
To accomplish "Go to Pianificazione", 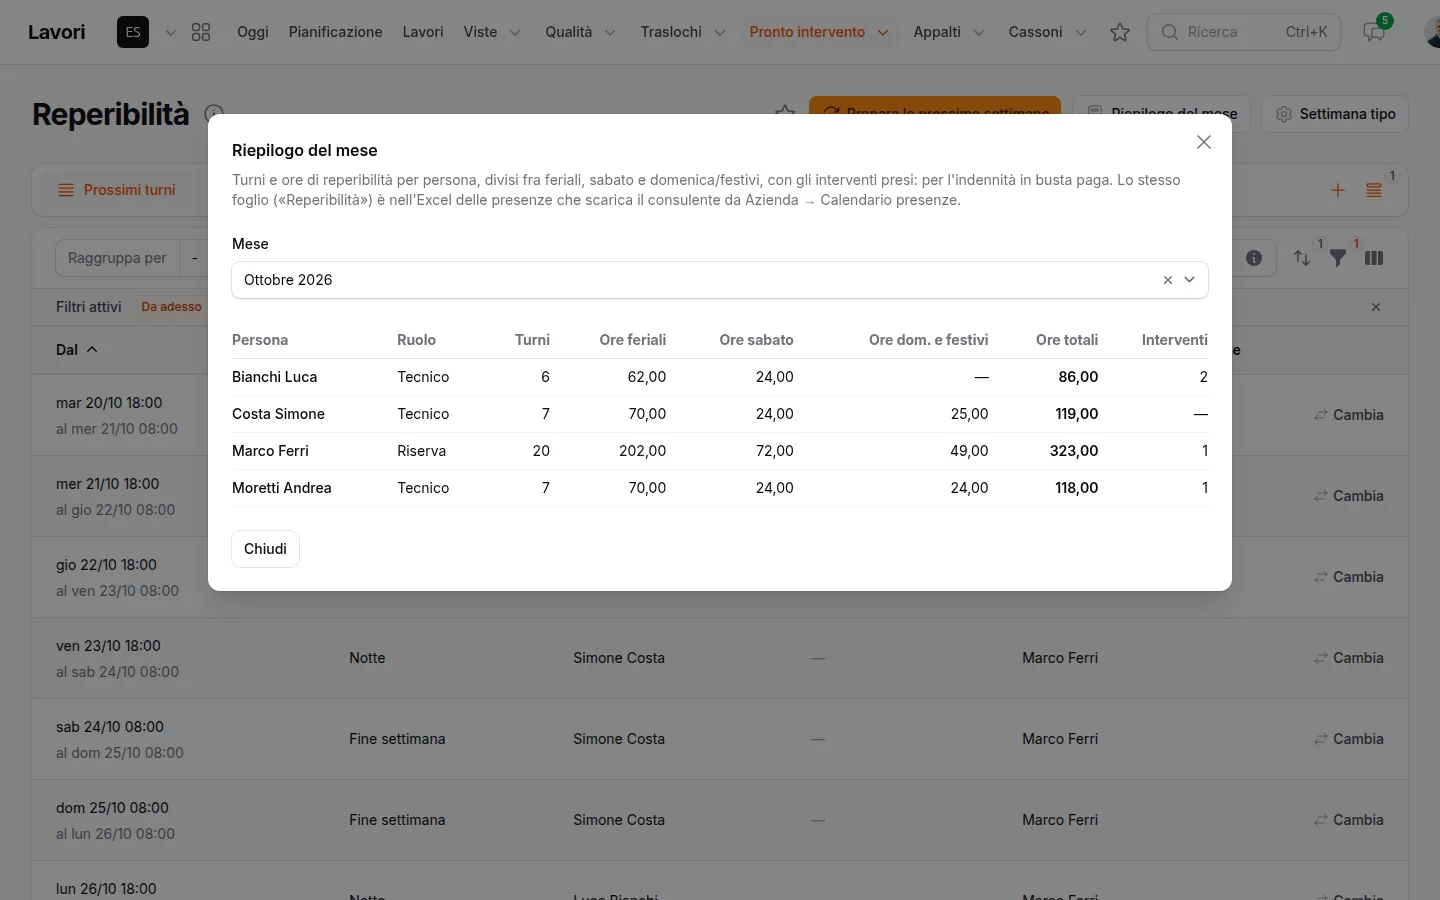I will pyautogui.click(x=336, y=32).
